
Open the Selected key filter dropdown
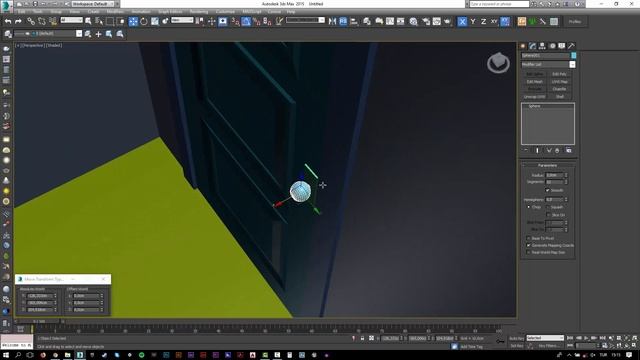(x=545, y=338)
